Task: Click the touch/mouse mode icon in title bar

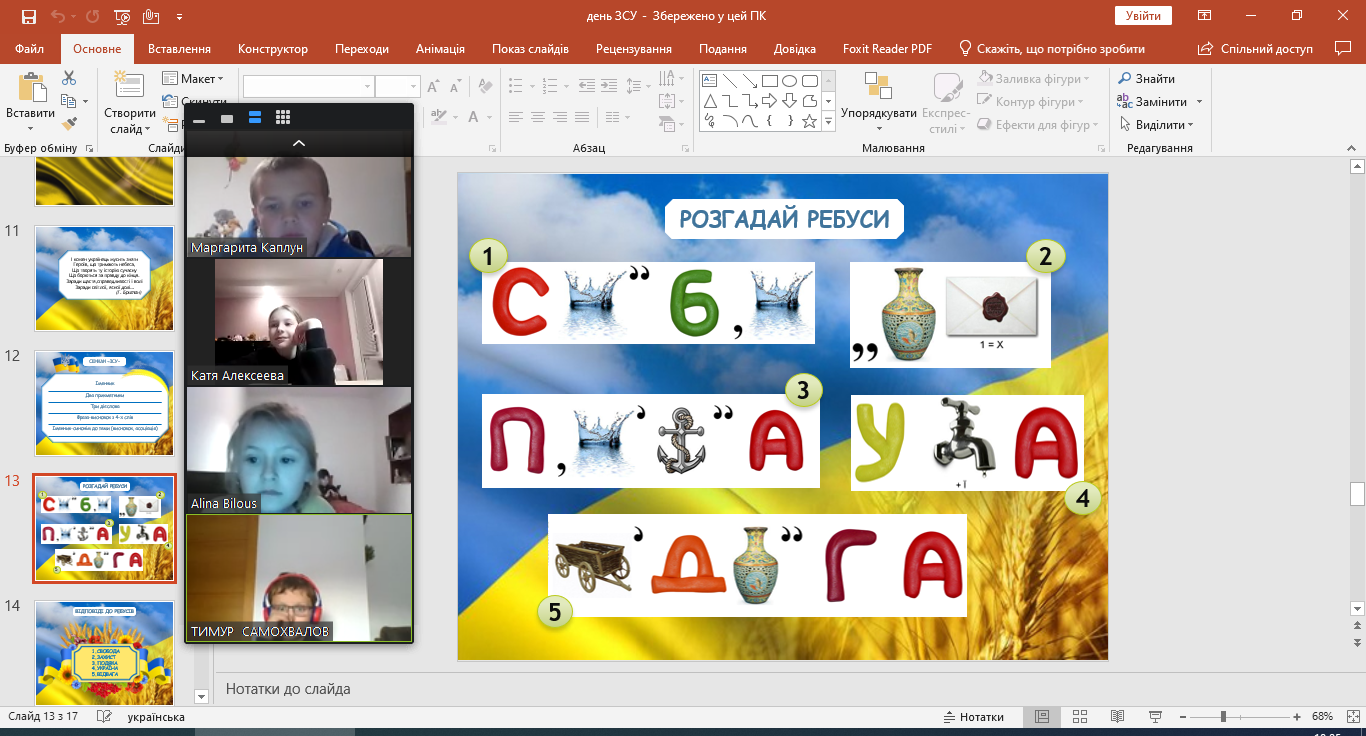Action: [x=151, y=17]
